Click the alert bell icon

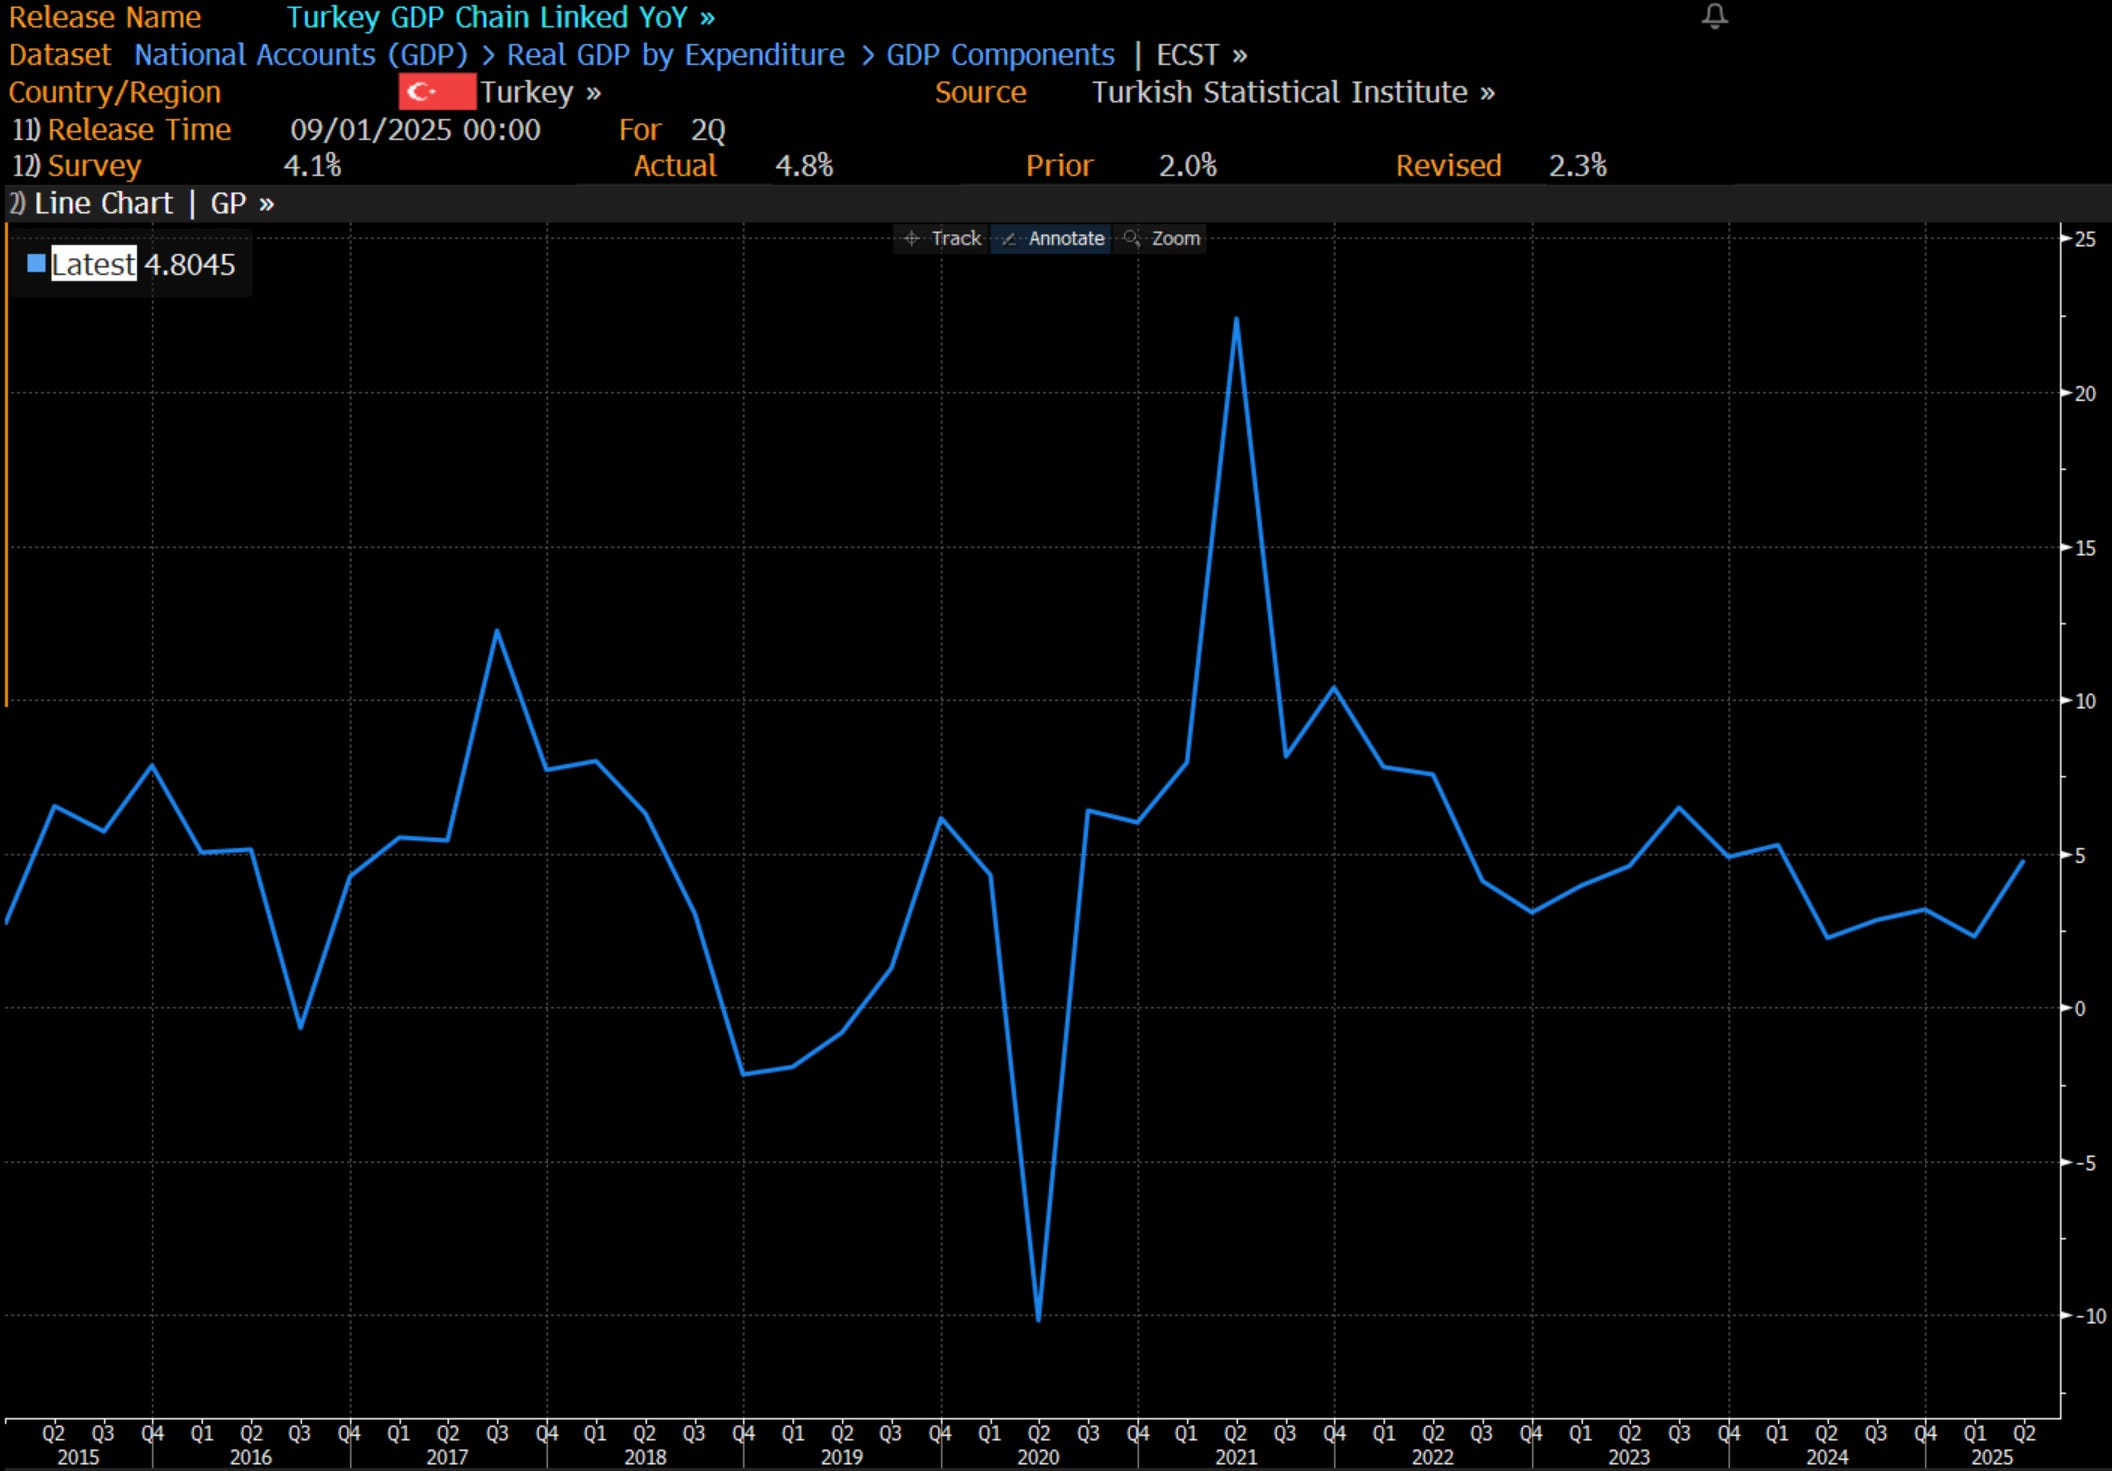tap(1714, 16)
